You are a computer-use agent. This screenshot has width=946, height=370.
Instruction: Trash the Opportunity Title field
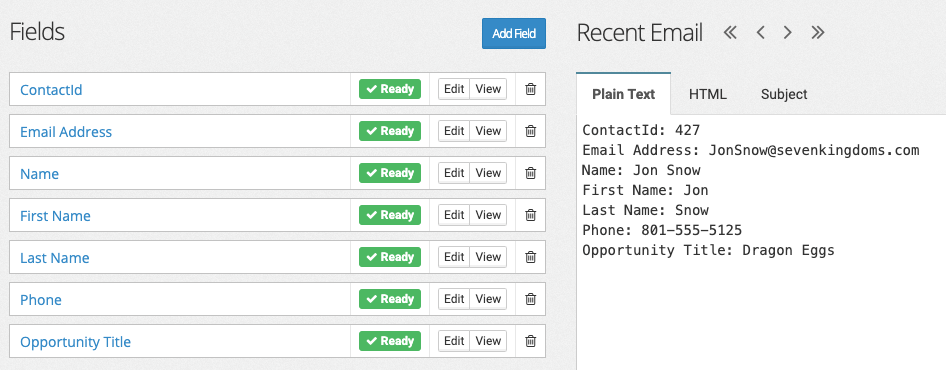[x=530, y=341]
